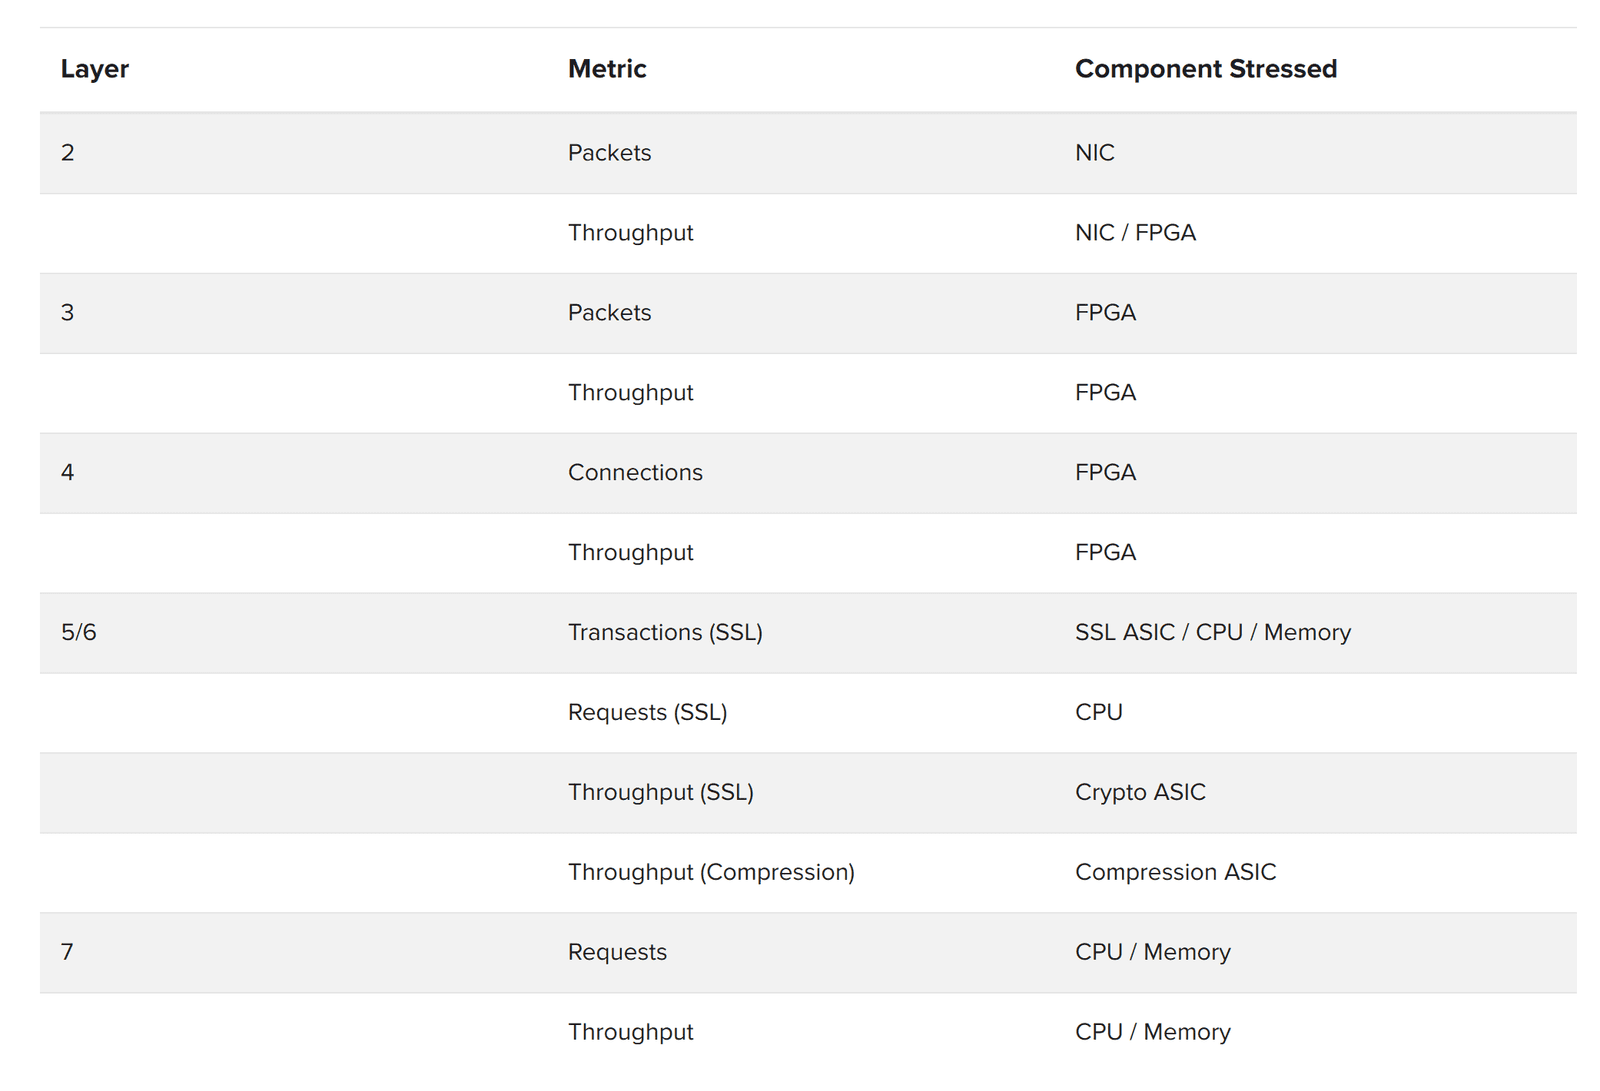Click the layer 7 Requests cell

pos(616,952)
